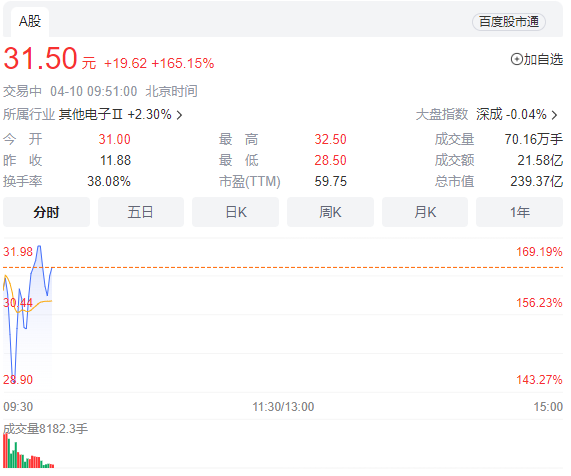Click the 成交额 value 21.58亿
Screen dimensions: 571x476
click(x=540, y=160)
